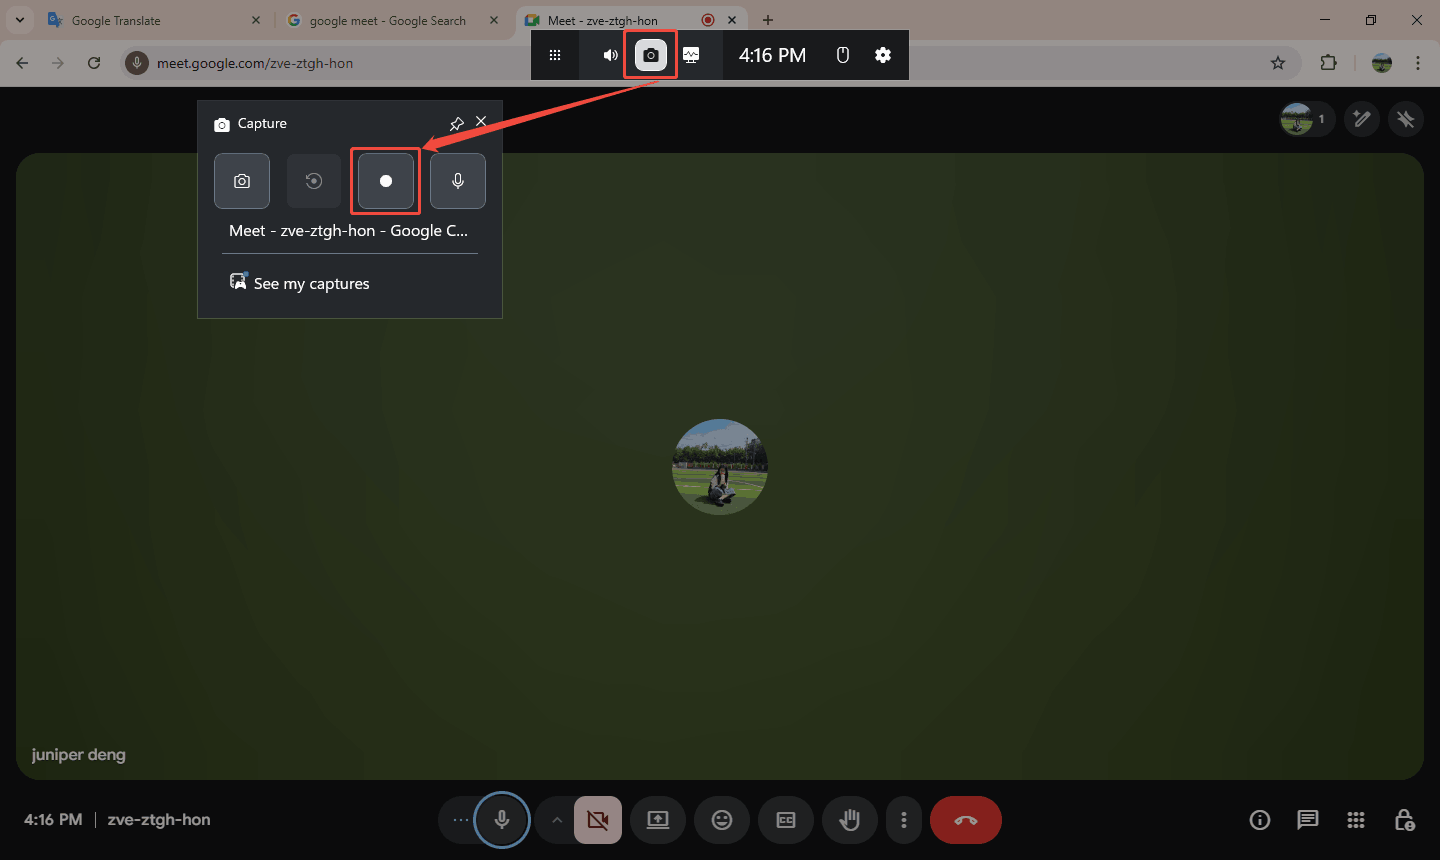Open audio device options with the chevron

point(557,819)
